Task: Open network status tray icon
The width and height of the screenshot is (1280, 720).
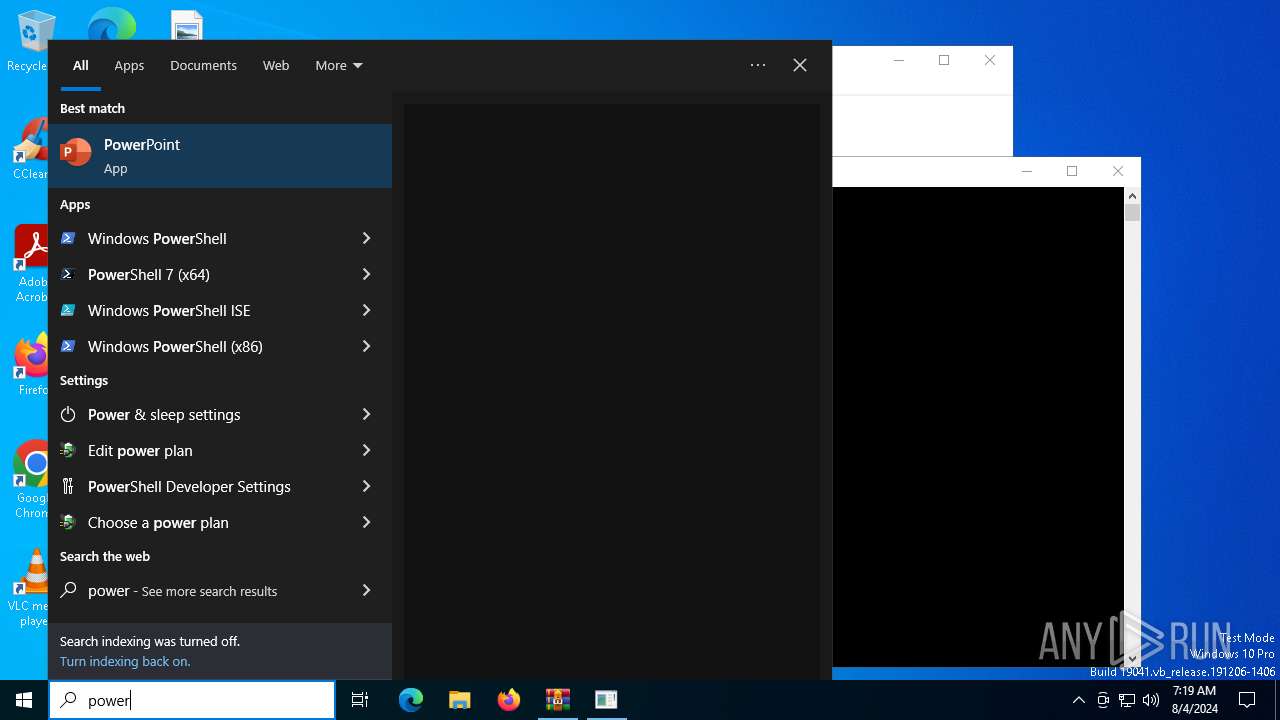Action: [x=1127, y=700]
